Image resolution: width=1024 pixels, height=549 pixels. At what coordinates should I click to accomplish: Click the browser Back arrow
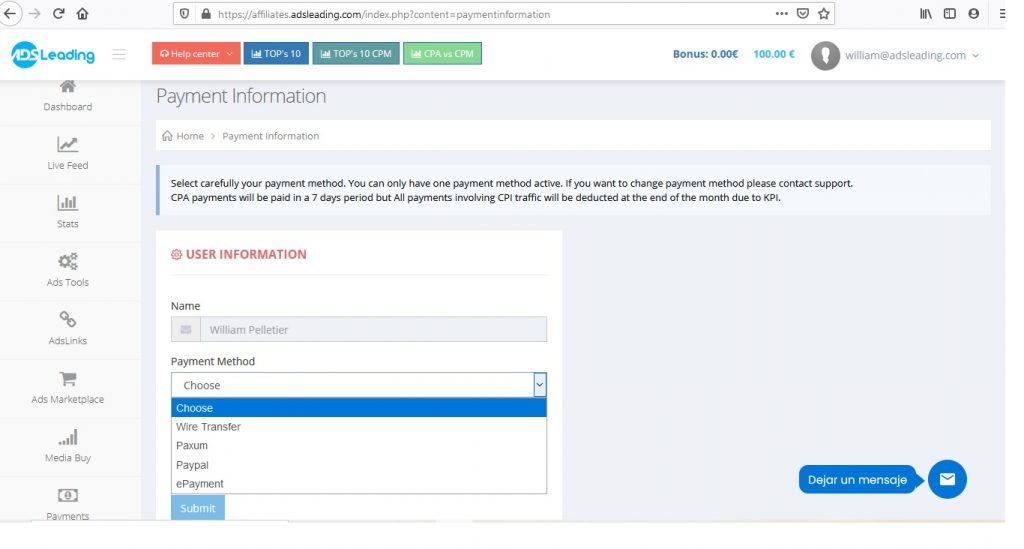tap(10, 14)
